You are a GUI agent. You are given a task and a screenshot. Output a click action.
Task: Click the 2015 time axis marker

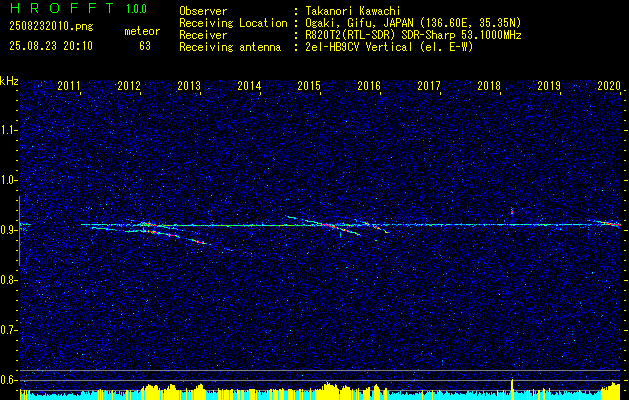coord(309,85)
